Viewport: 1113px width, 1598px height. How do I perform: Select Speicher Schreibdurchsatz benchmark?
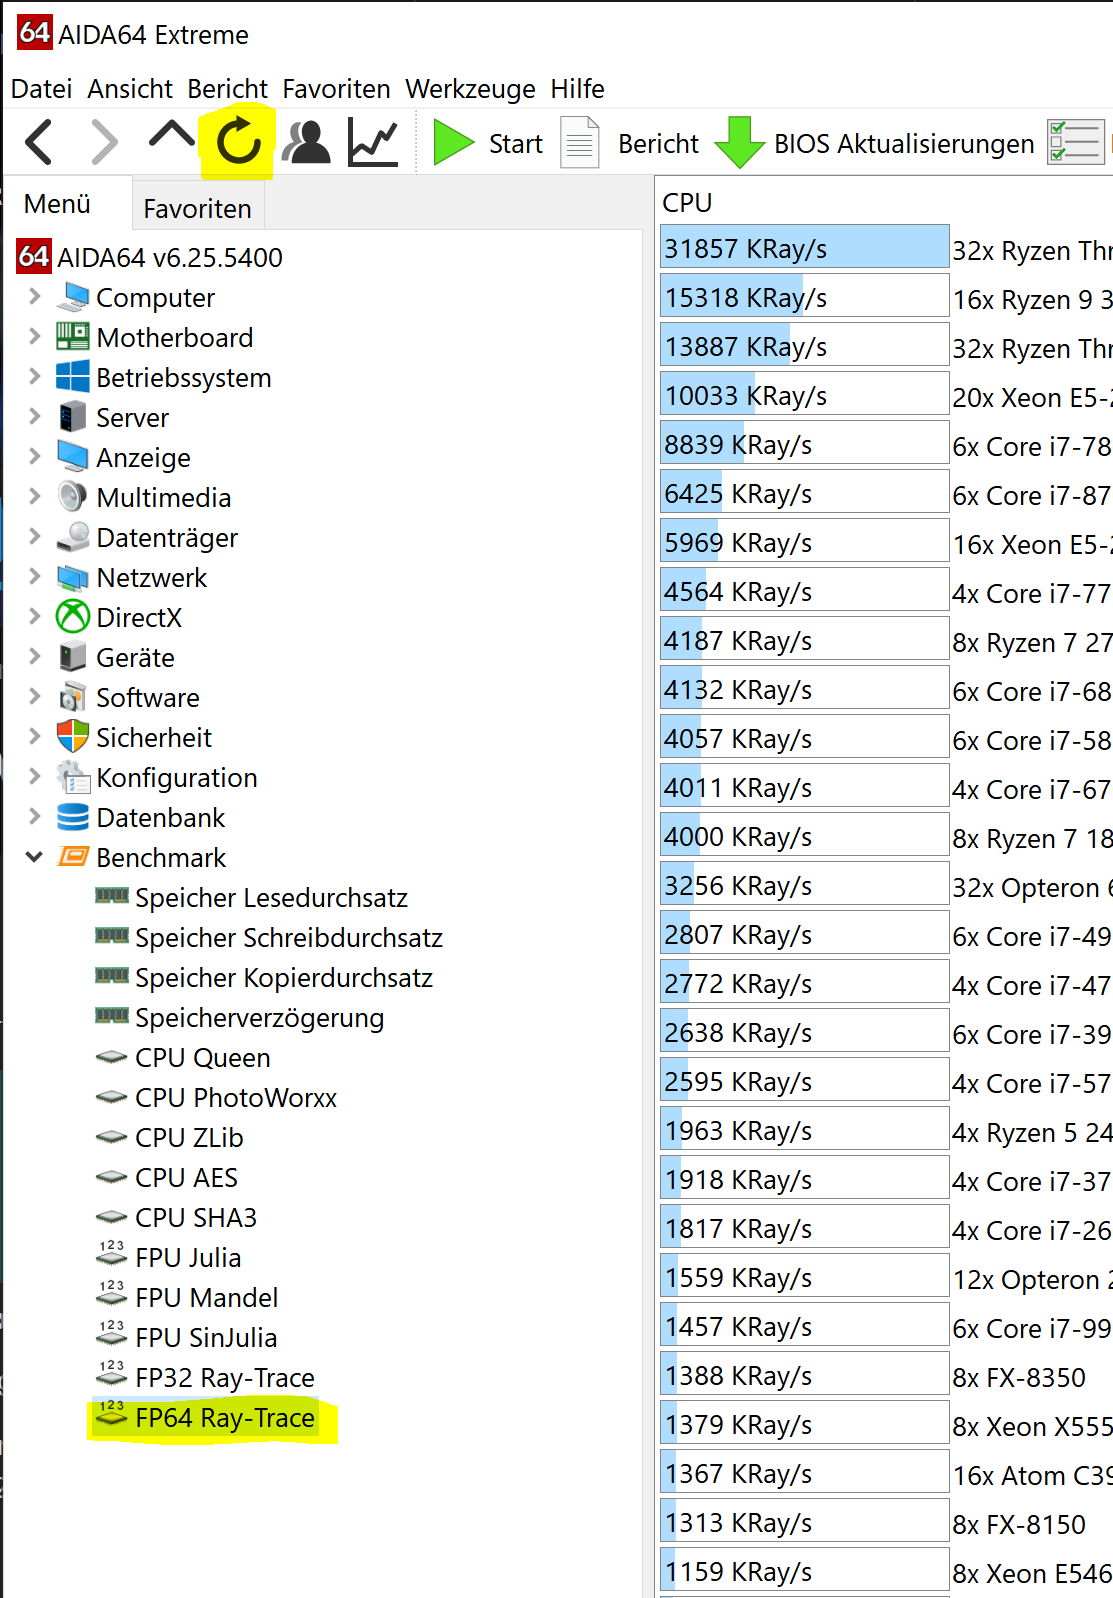click(x=289, y=938)
